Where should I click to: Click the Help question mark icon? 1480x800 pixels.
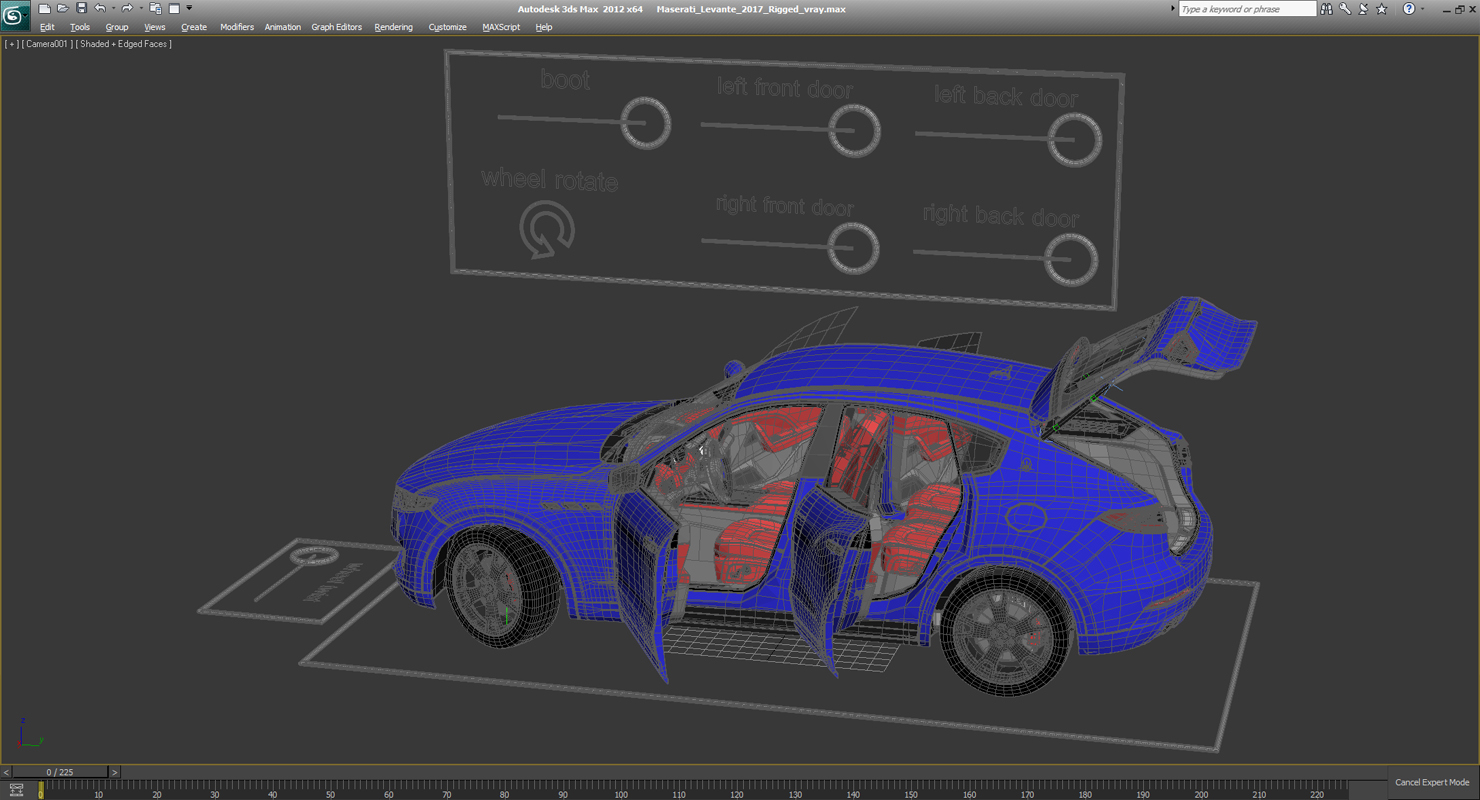(1409, 9)
